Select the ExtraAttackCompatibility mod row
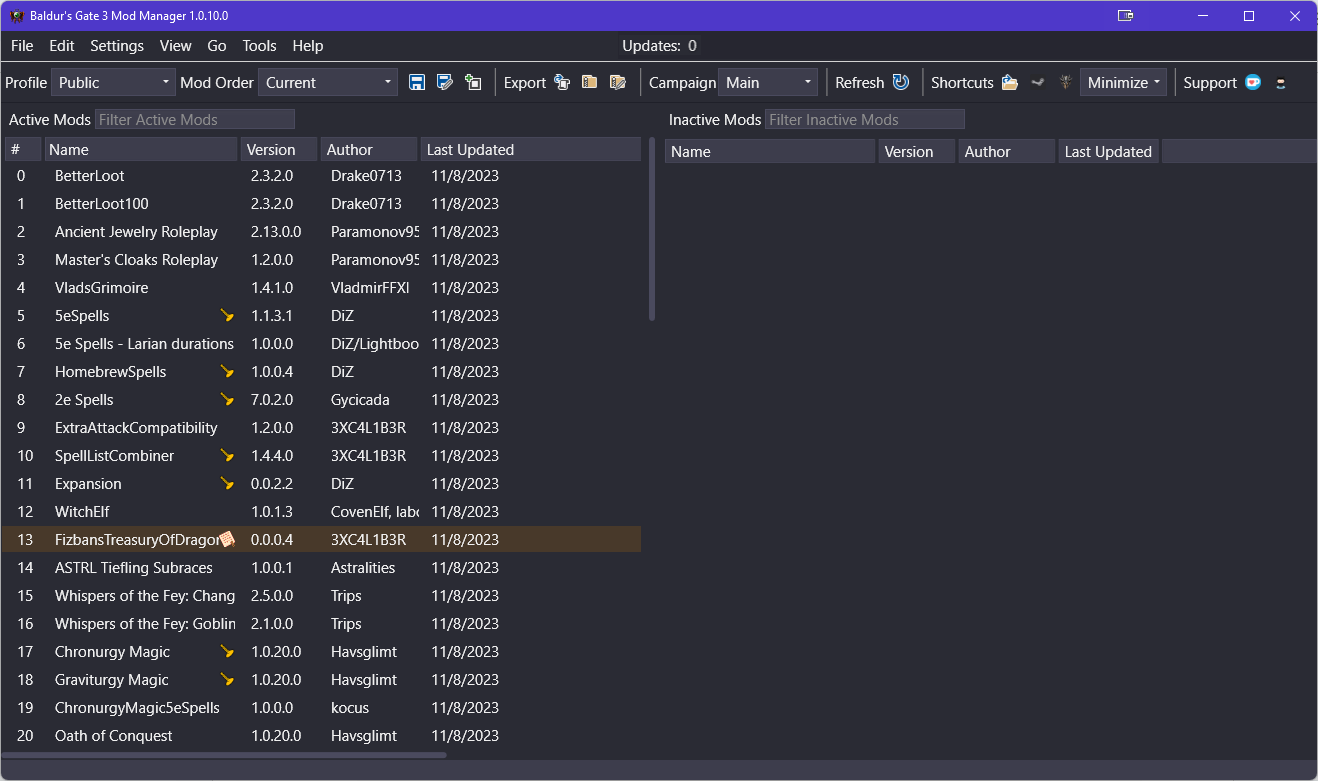The width and height of the screenshot is (1318, 781). pyautogui.click(x=321, y=427)
